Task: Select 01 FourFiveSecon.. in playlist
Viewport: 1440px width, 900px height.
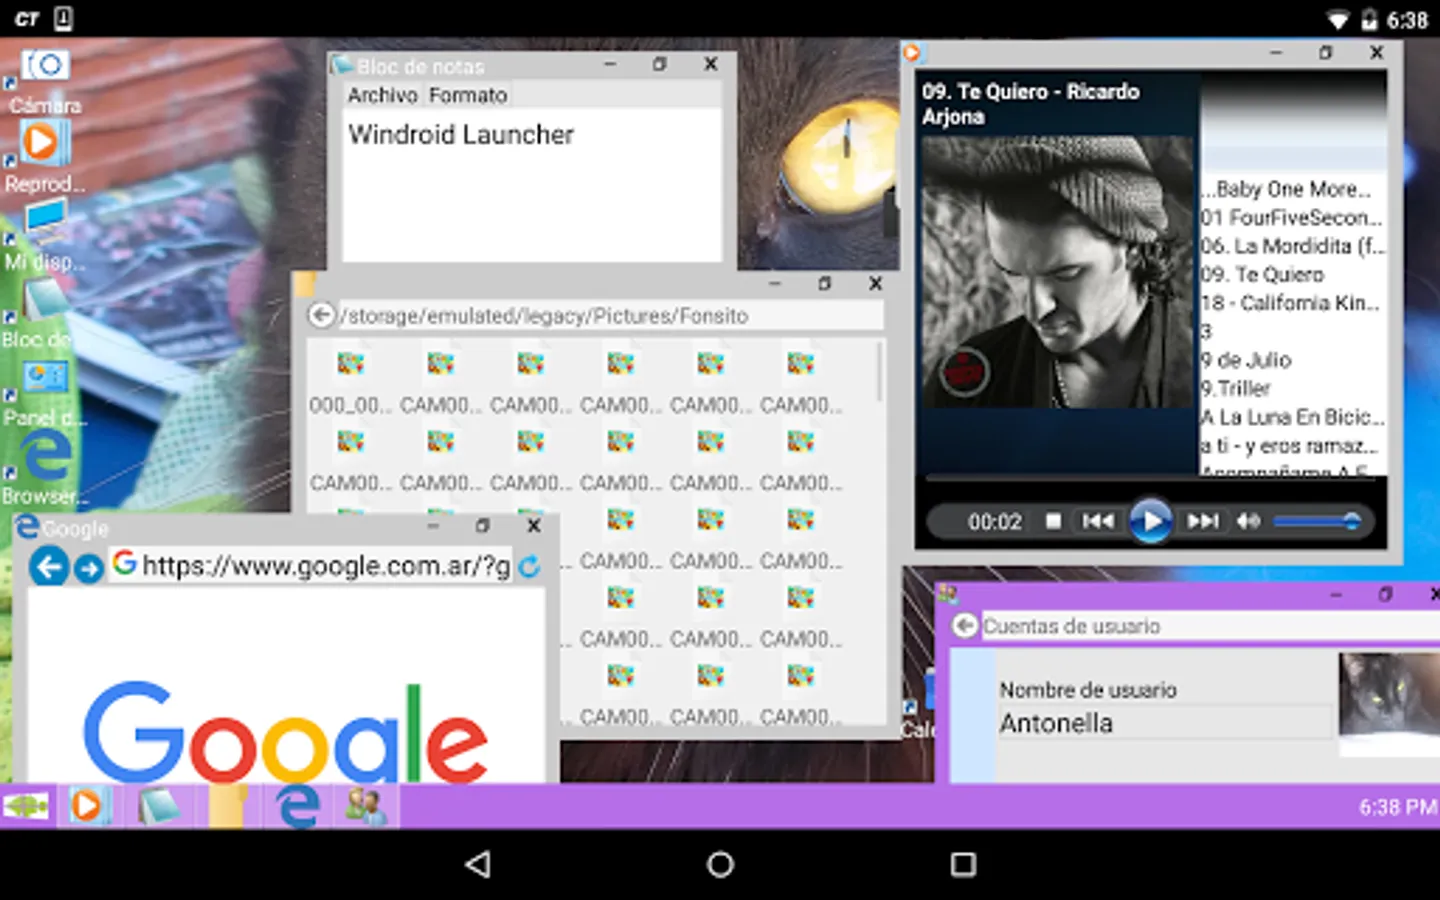Action: 1293,217
